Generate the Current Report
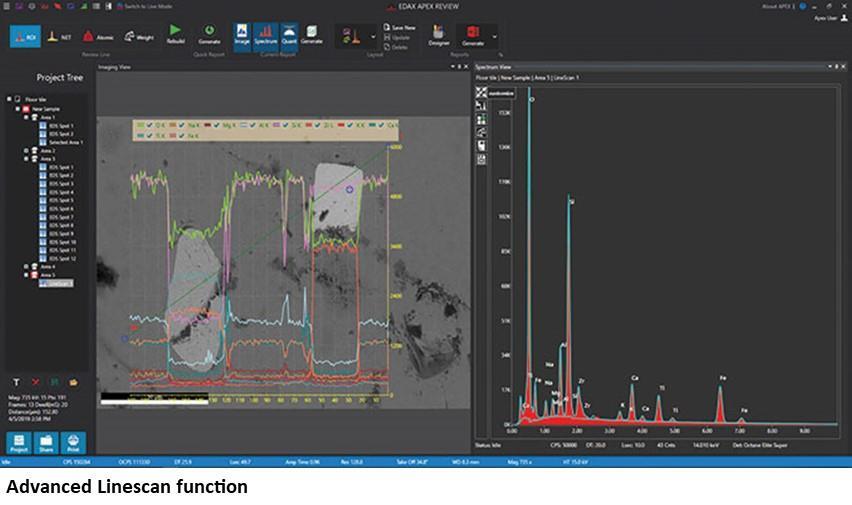 [x=311, y=34]
